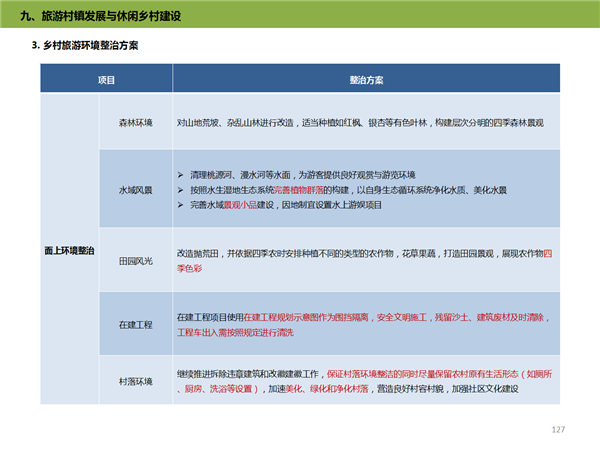Click the 在建工程 category cell

[135, 324]
